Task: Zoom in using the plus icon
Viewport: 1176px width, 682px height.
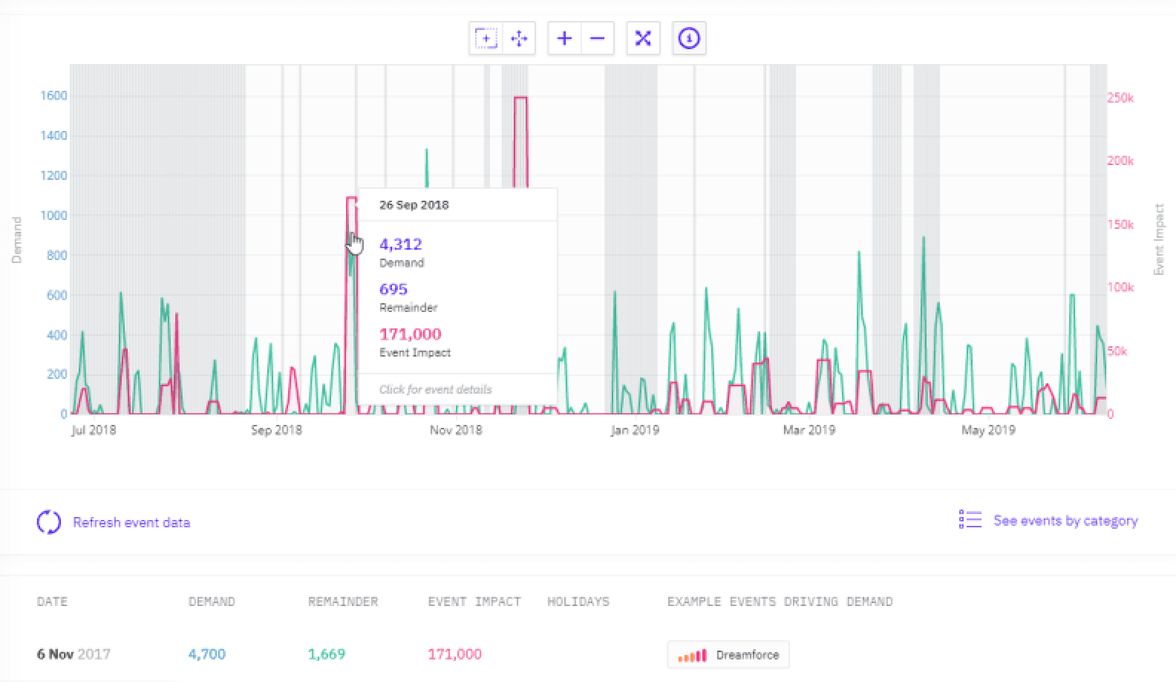Action: (x=564, y=37)
